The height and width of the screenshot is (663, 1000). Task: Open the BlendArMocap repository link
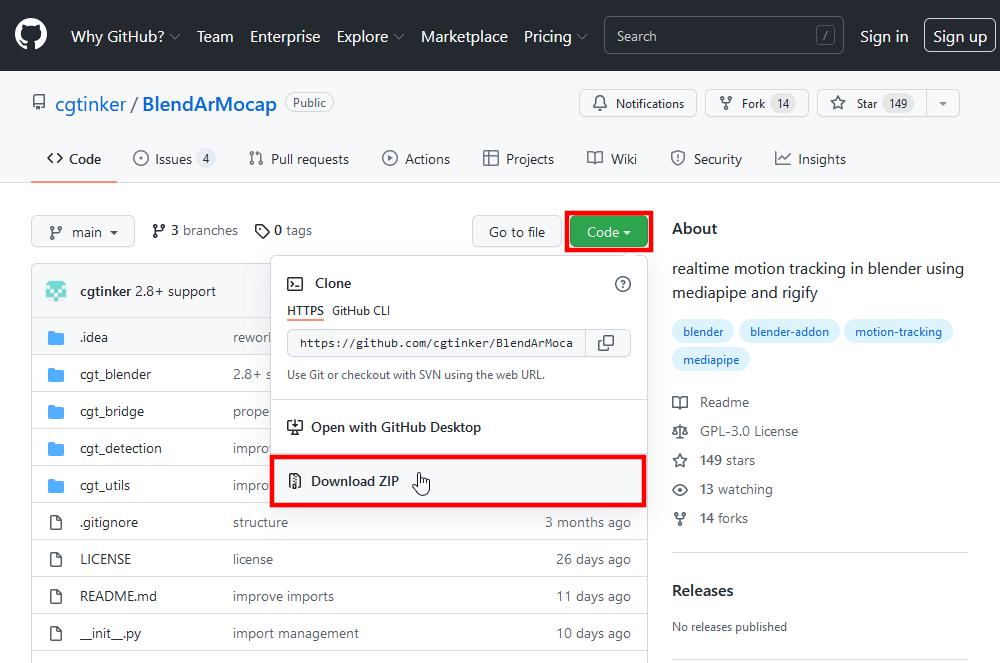coord(209,104)
